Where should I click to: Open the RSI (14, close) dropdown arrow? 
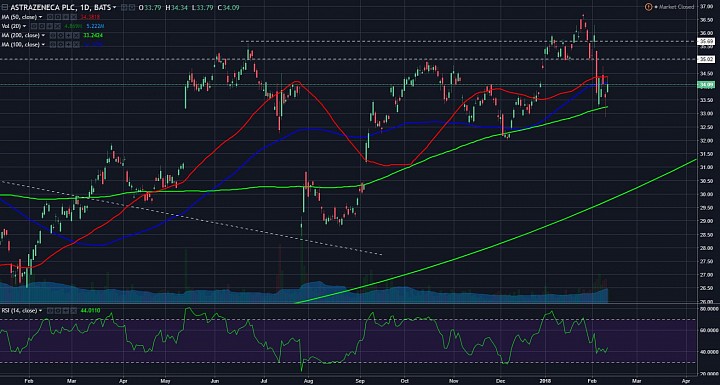[41, 311]
